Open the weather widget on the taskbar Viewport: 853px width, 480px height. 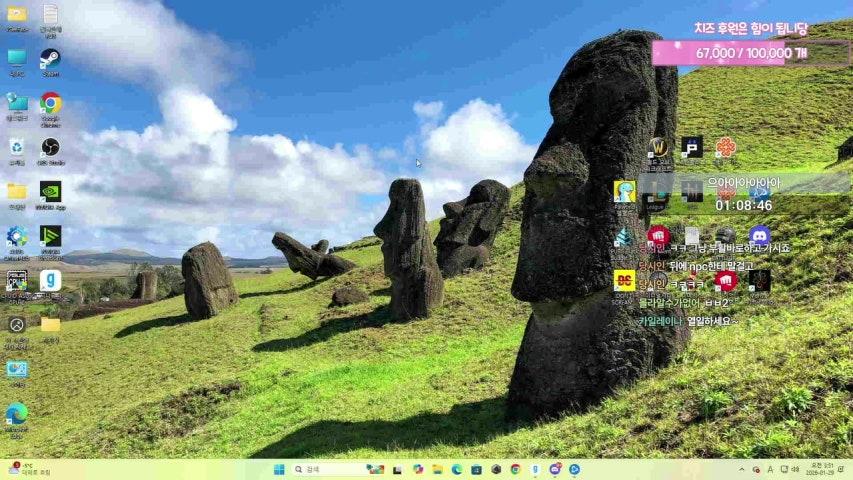30,469
